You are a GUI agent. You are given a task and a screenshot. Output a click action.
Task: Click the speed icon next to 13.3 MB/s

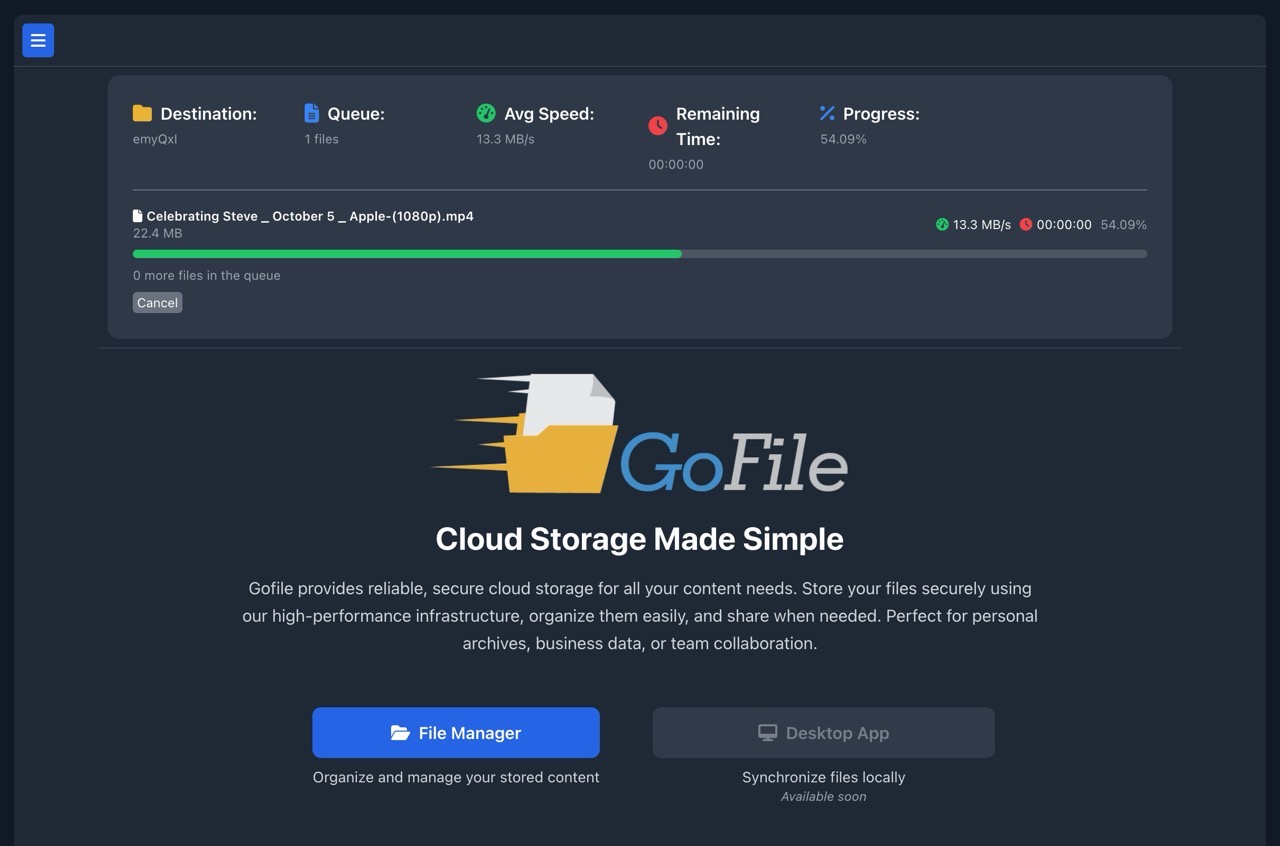point(941,224)
